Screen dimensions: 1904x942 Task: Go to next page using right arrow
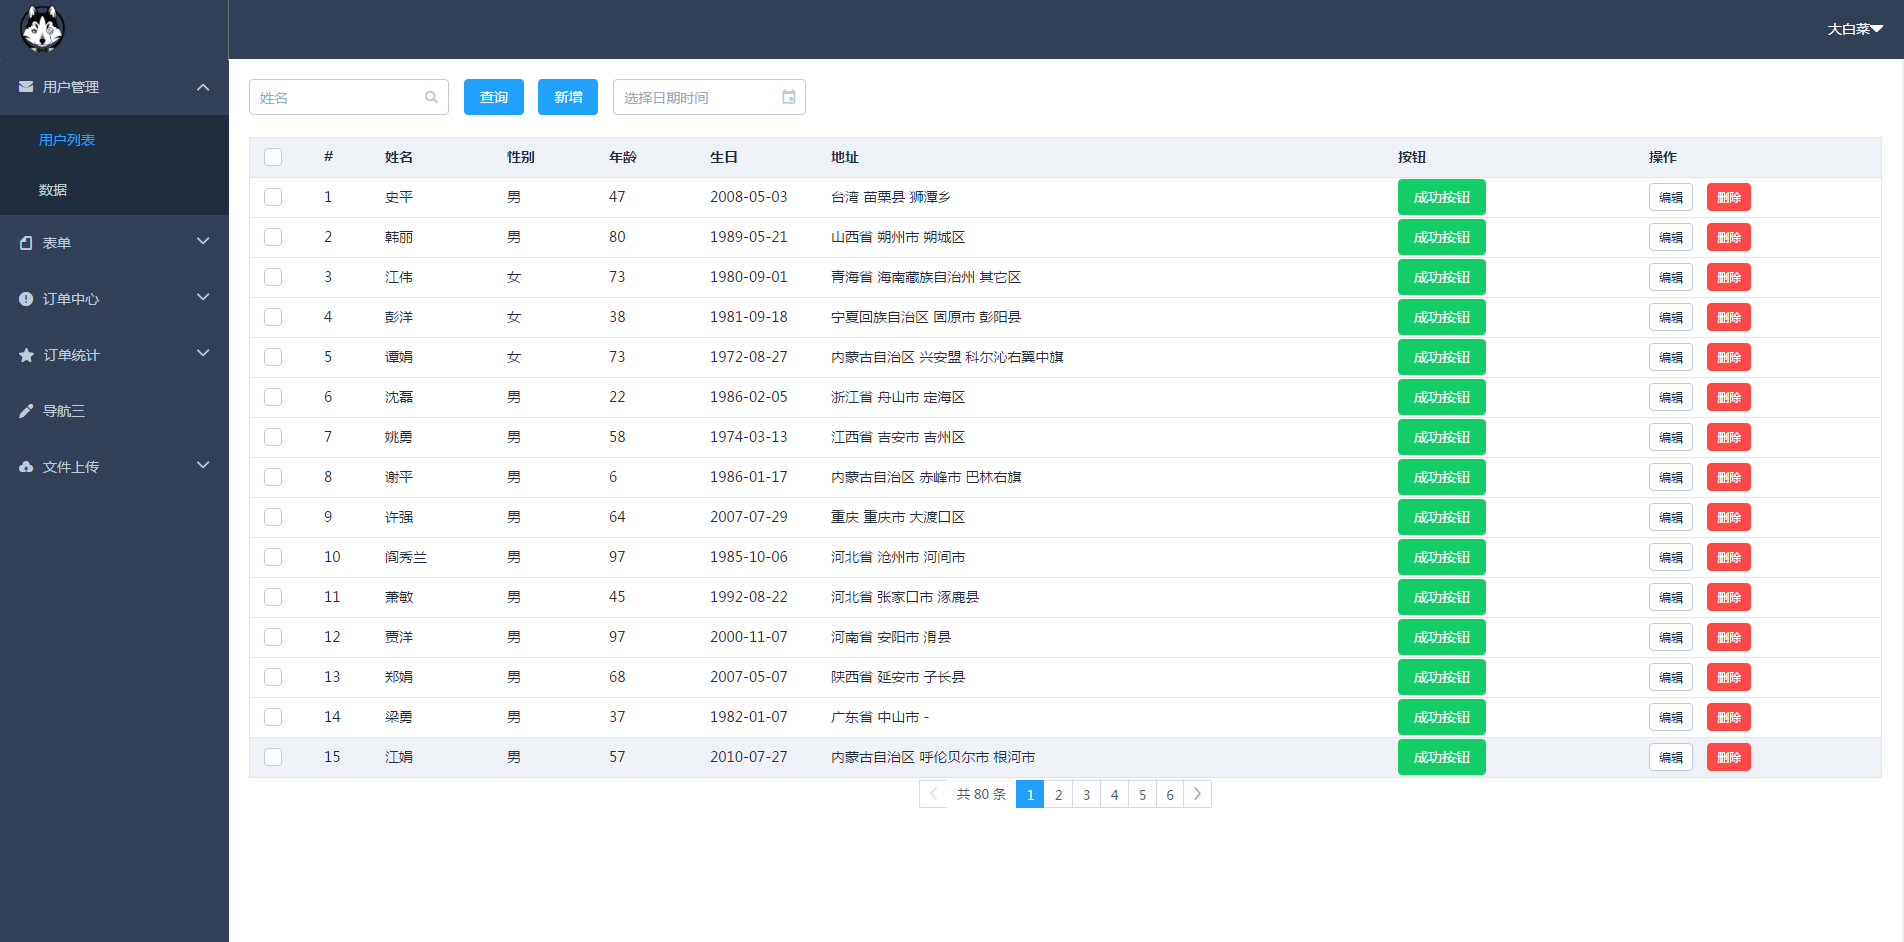pos(1197,794)
